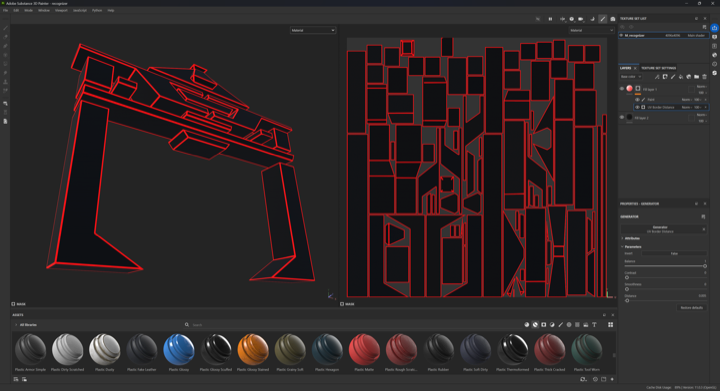720x391 pixels.
Task: Open the Edit menu
Action: pos(16,10)
